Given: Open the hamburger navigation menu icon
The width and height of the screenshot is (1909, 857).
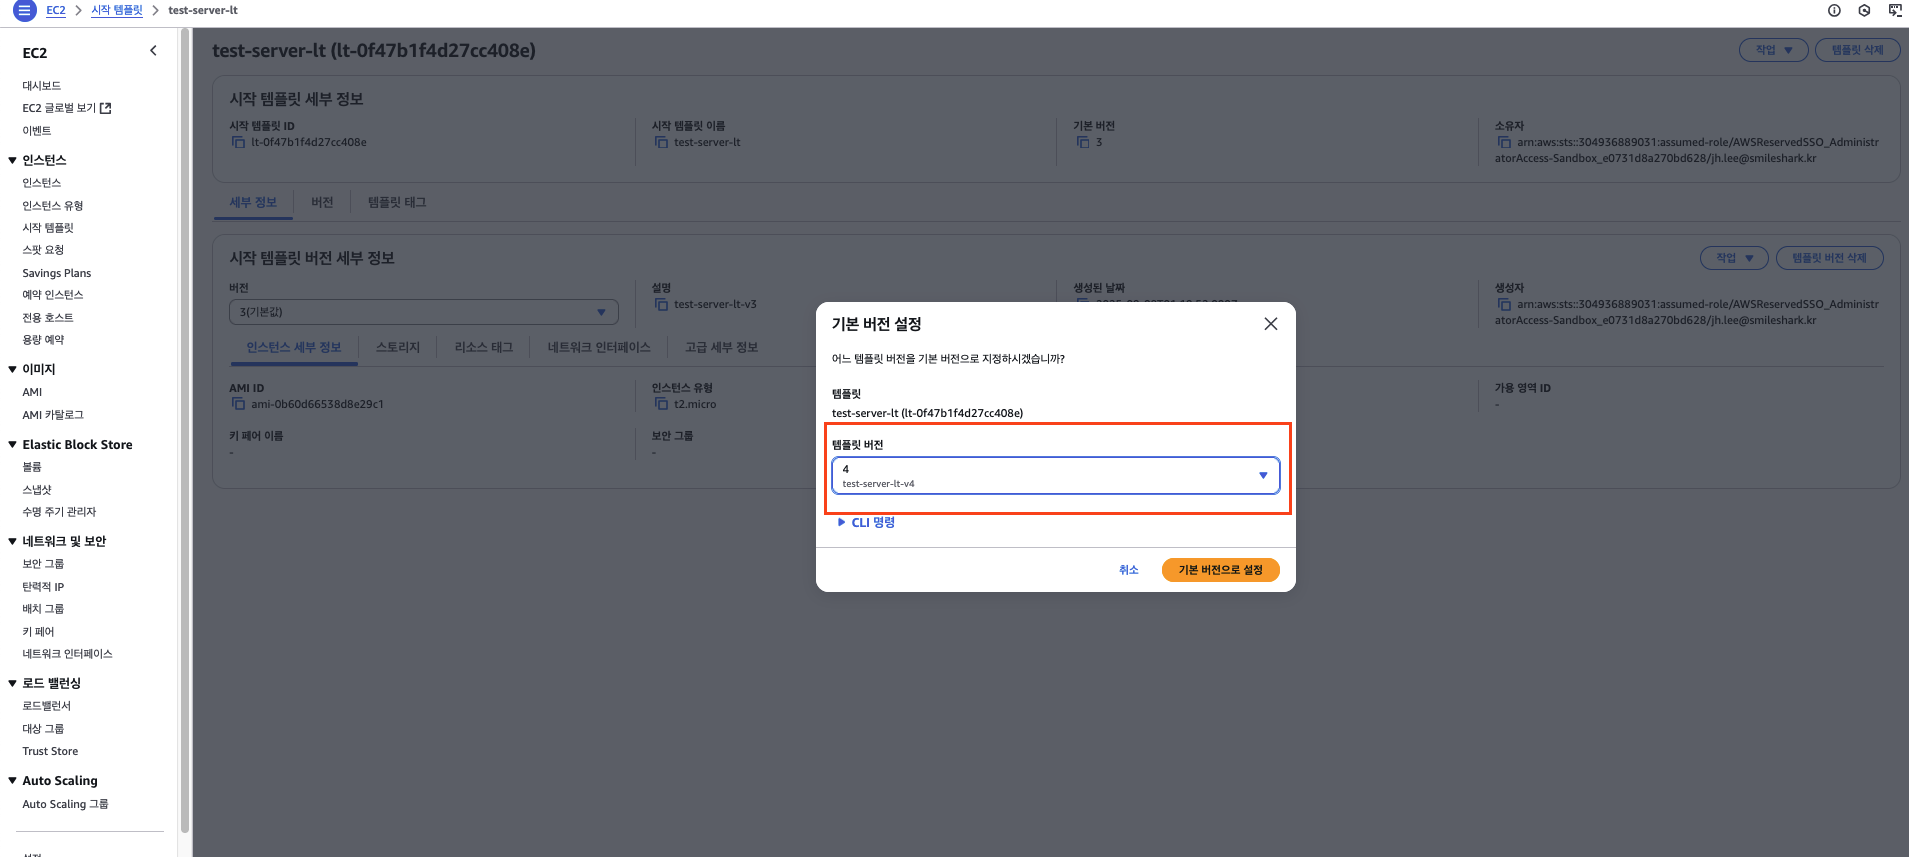Looking at the screenshot, I should 24,10.
